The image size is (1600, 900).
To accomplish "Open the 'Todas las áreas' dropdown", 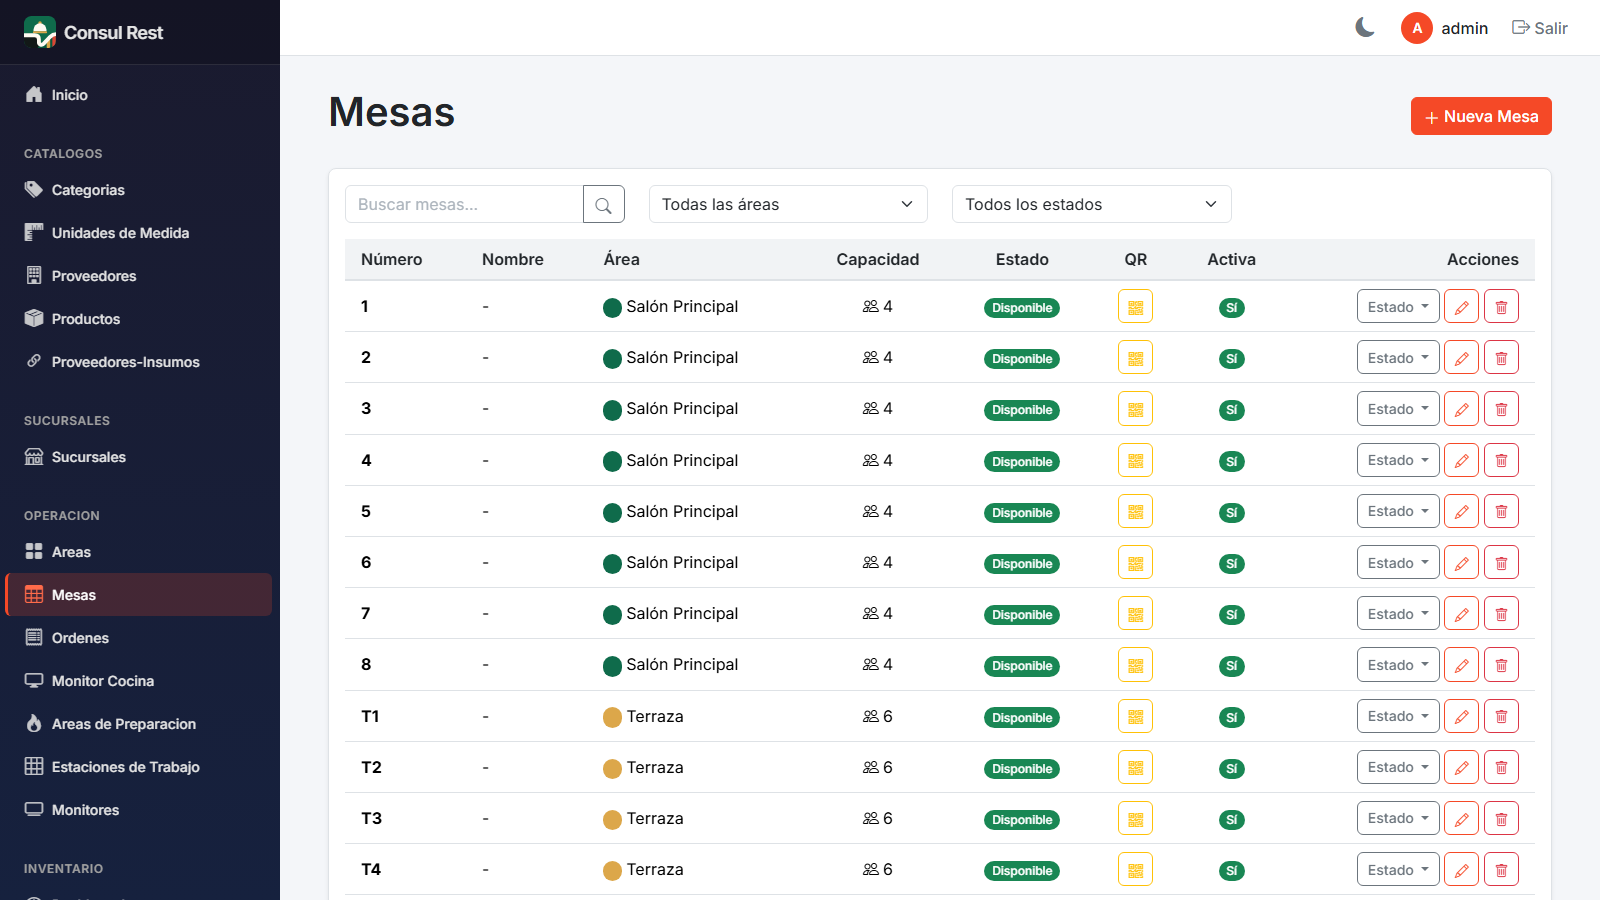I will [x=788, y=204].
